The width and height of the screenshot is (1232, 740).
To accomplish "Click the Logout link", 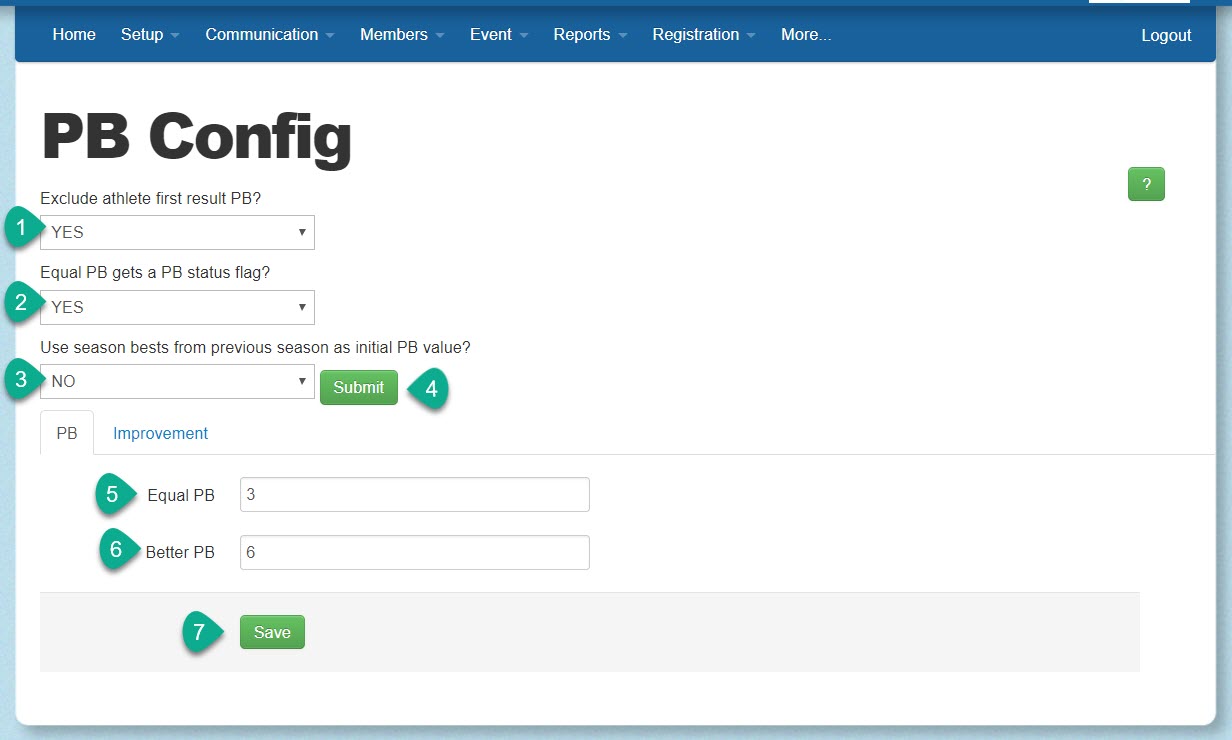I will click(1166, 36).
